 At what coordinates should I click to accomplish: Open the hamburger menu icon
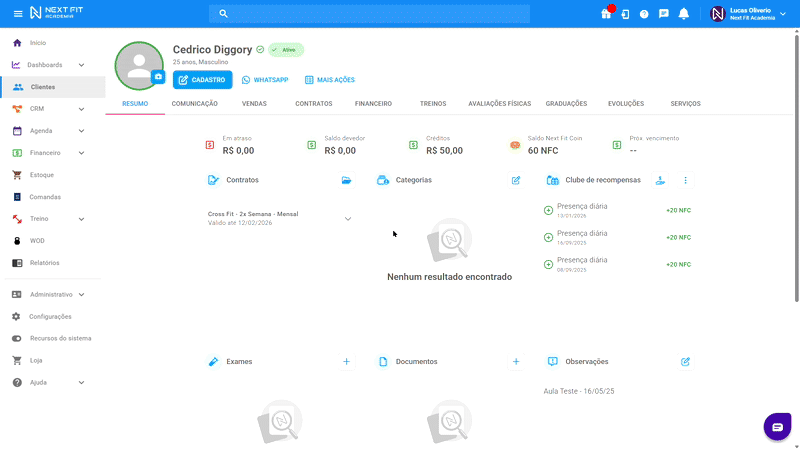[18, 14]
